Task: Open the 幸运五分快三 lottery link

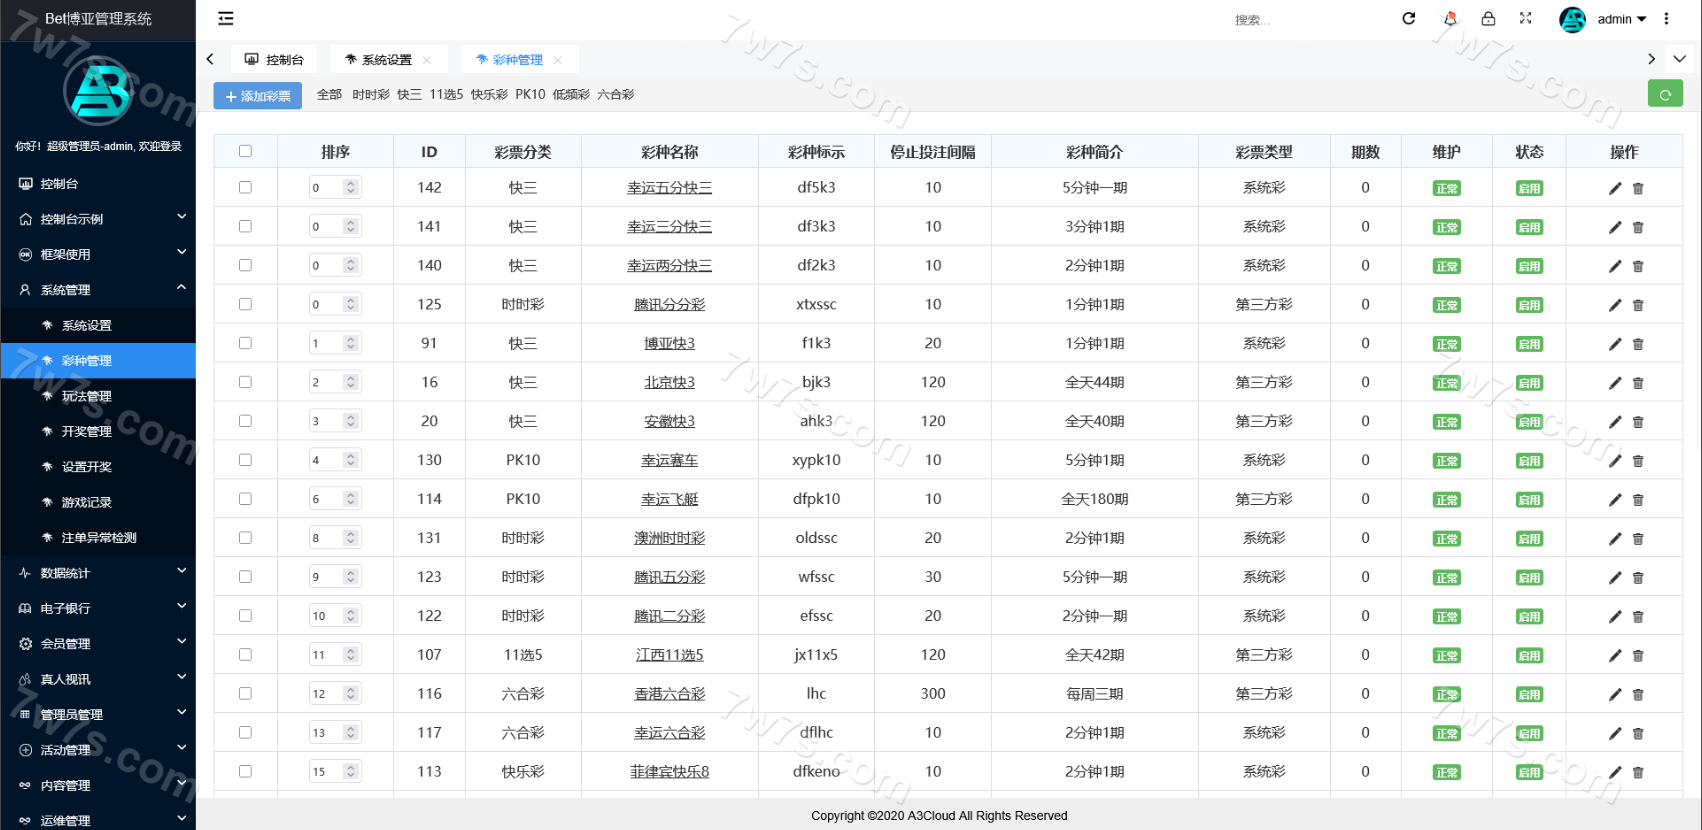Action: pyautogui.click(x=669, y=188)
